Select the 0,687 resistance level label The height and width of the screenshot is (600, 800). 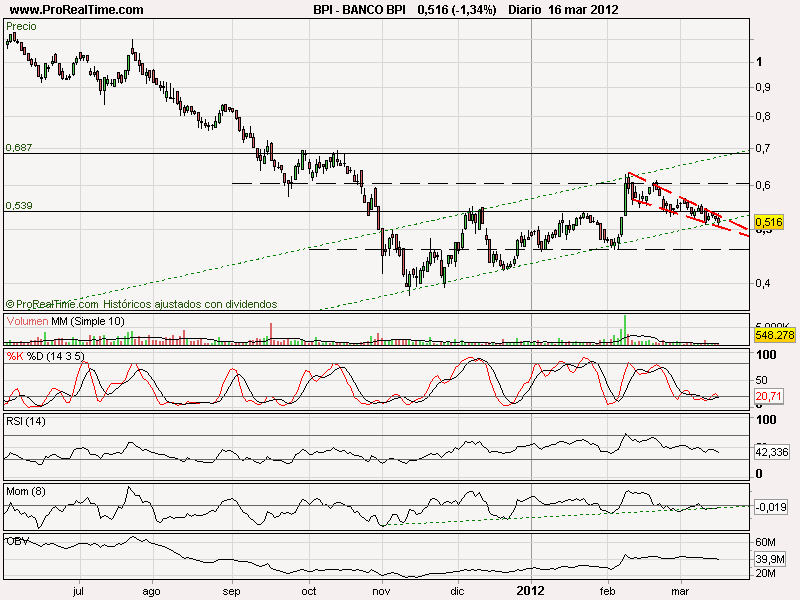pyautogui.click(x=19, y=147)
